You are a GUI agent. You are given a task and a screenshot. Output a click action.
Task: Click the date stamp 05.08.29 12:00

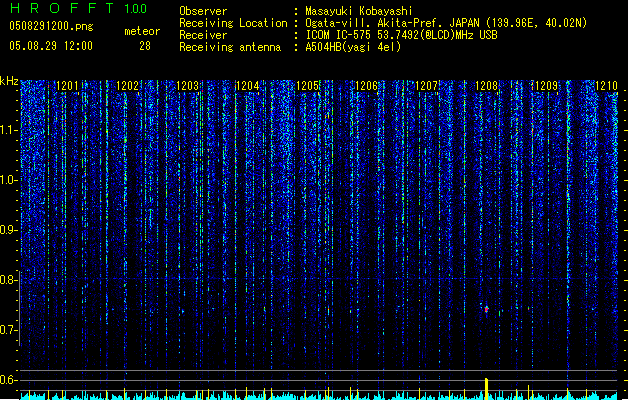[x=51, y=46]
